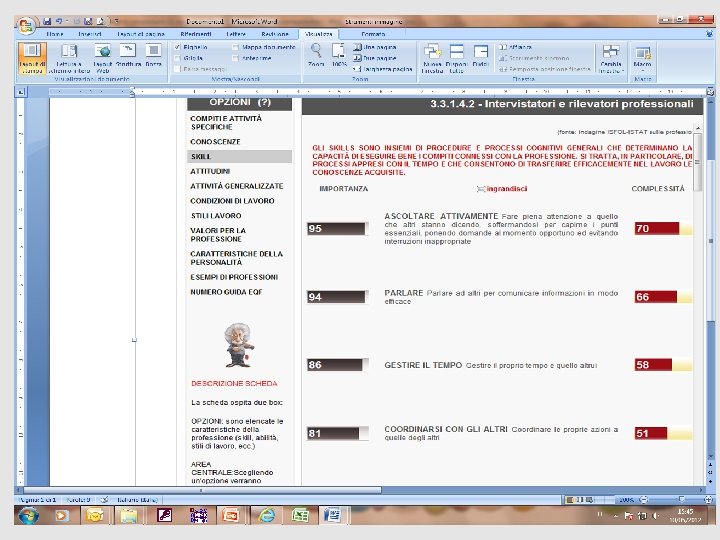
Task: Click the ingrandisci link
Action: pos(502,189)
